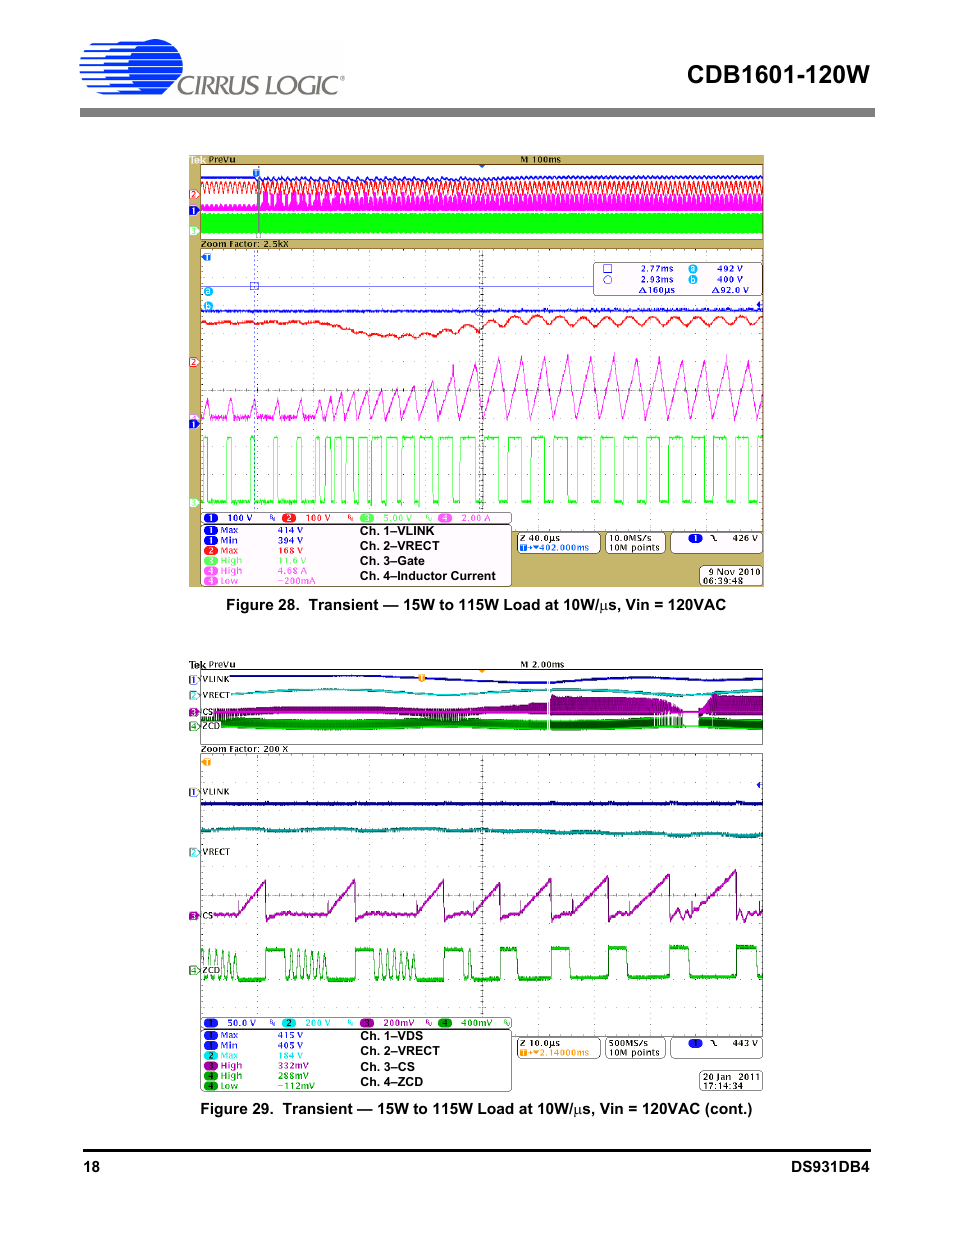The image size is (954, 1235).
Task: Click VRECT trace label in Figure 29 zoom
Action: [216, 852]
